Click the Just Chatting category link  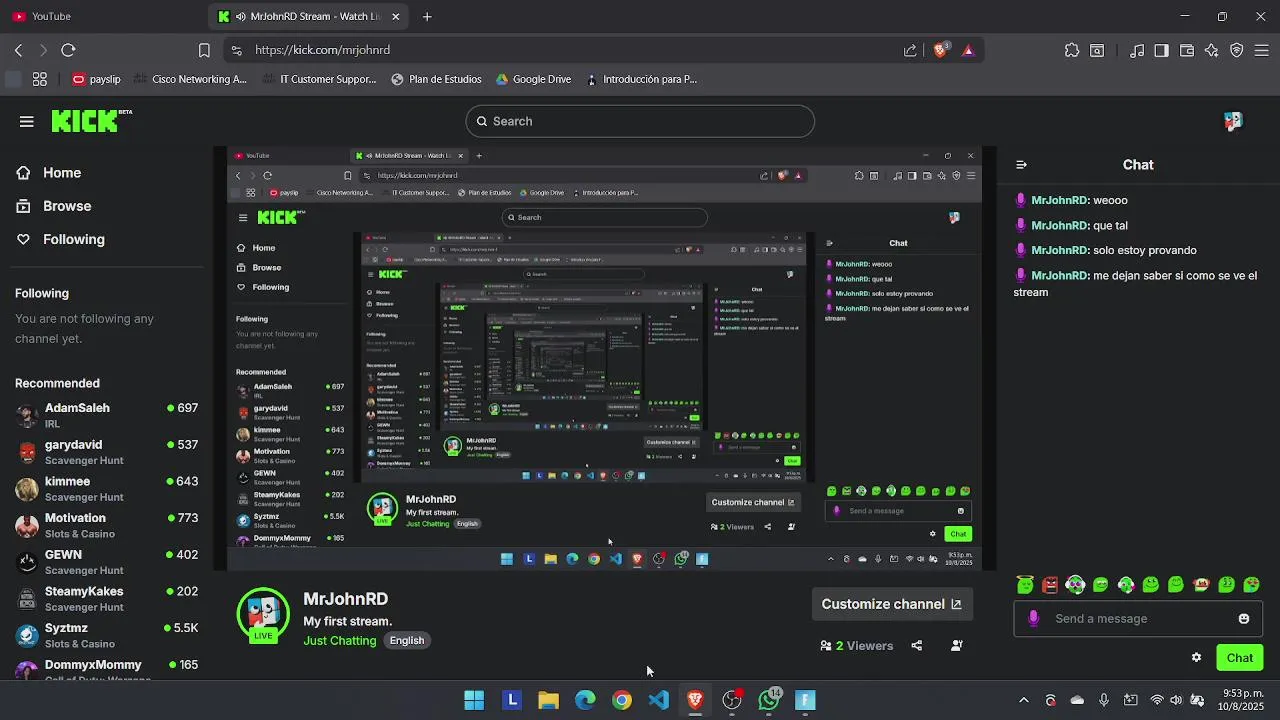click(340, 640)
